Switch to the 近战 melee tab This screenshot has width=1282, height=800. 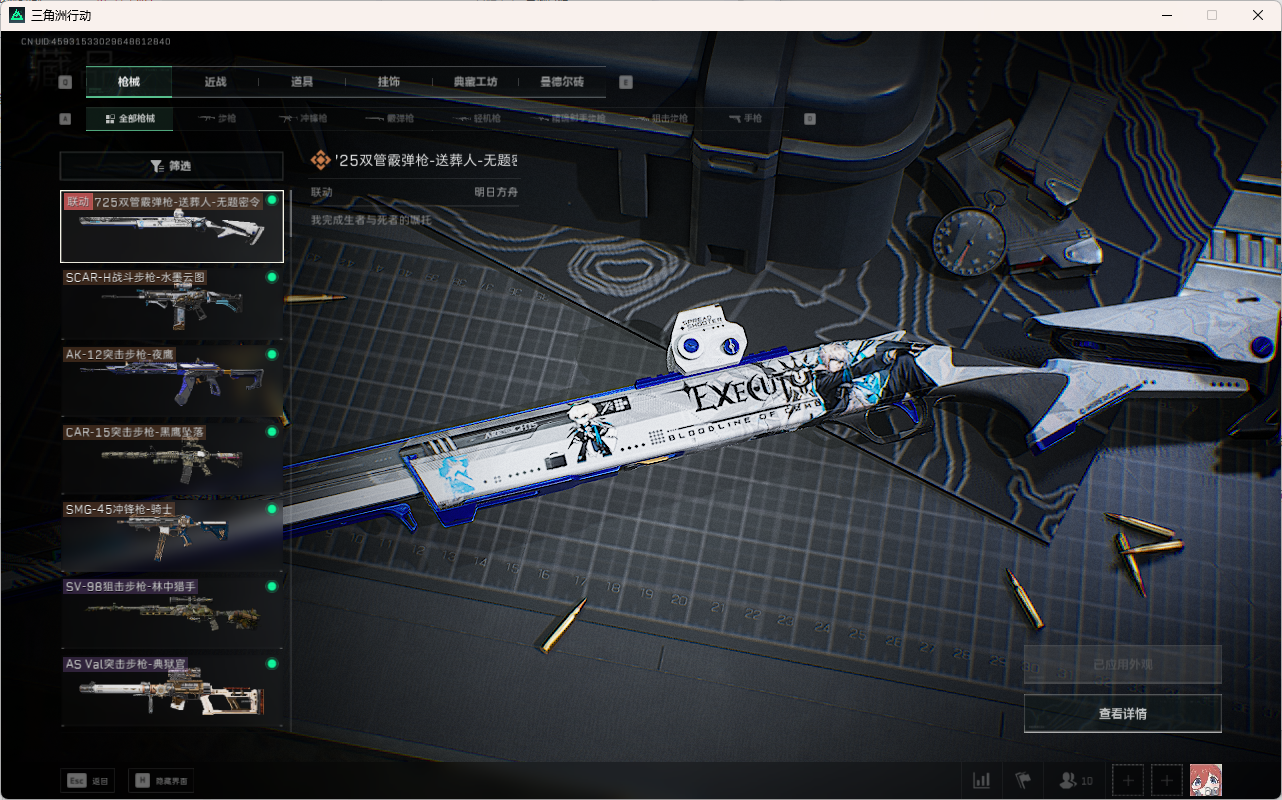tap(215, 82)
